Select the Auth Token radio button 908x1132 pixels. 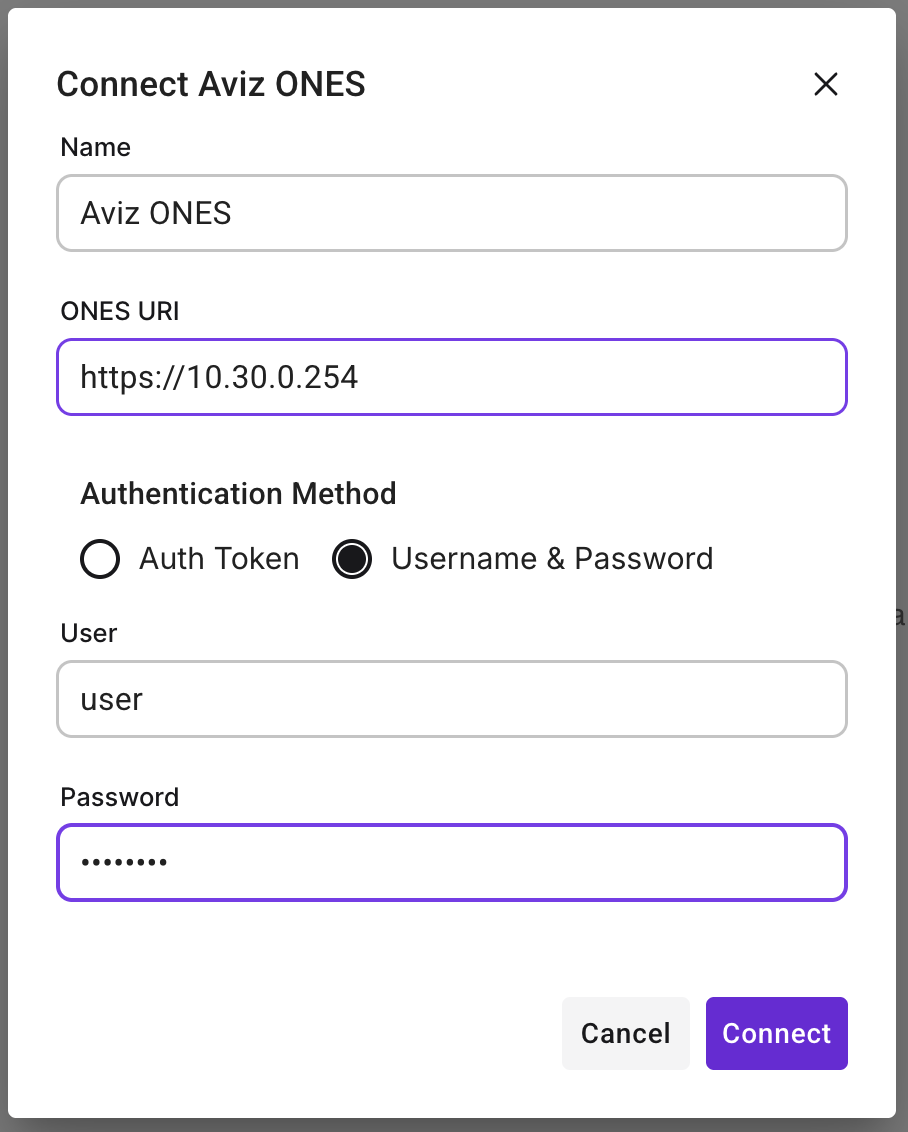point(100,559)
